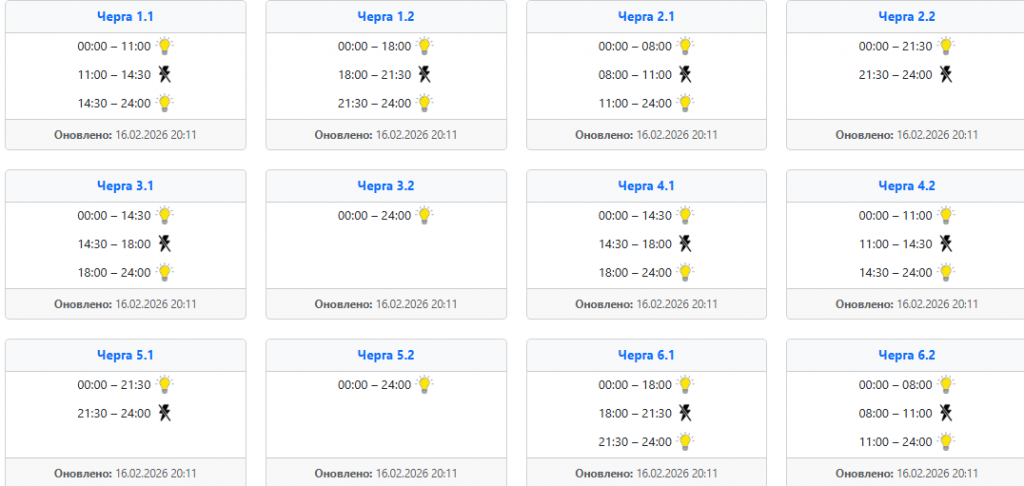The image size is (1024, 486).
Task: Click the 18:00 – 21:30 time slot in Черга 1.2
Action: point(374,74)
